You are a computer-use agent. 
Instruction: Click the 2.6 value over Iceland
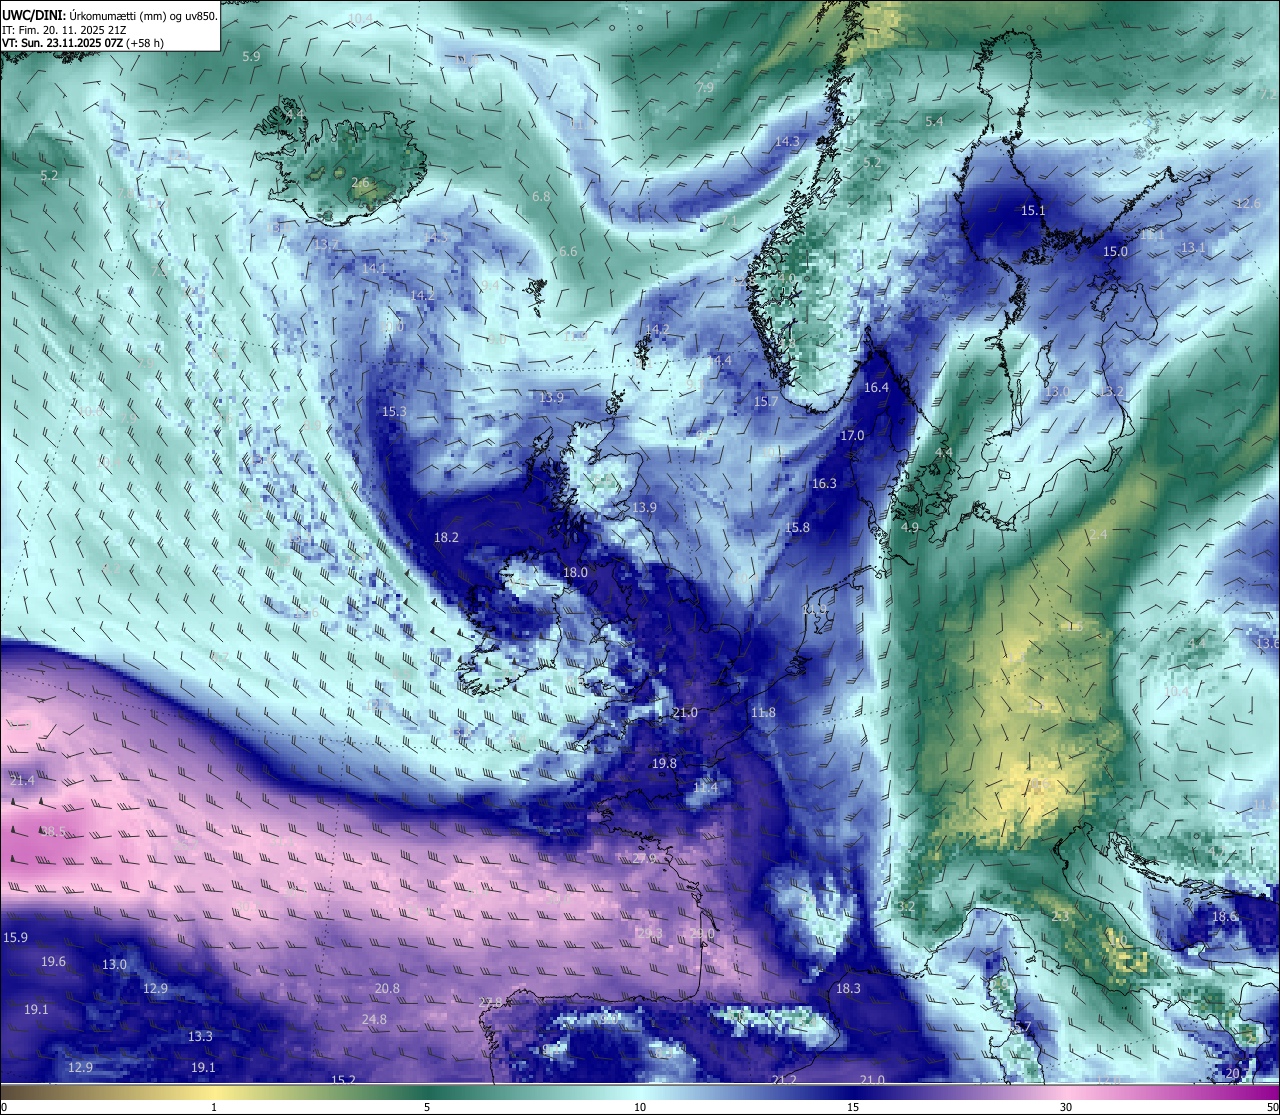click(x=360, y=183)
